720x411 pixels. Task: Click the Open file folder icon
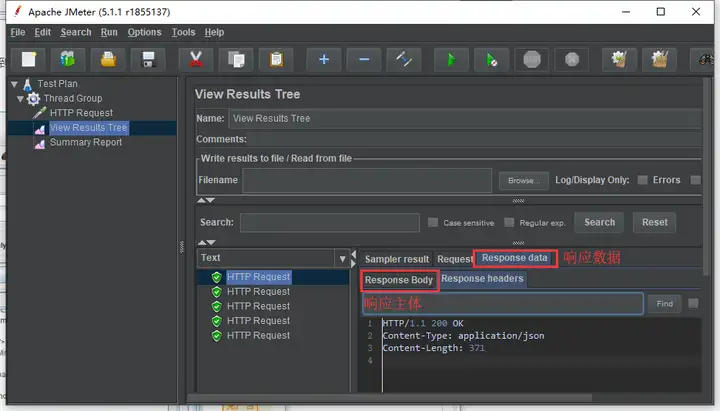click(108, 59)
